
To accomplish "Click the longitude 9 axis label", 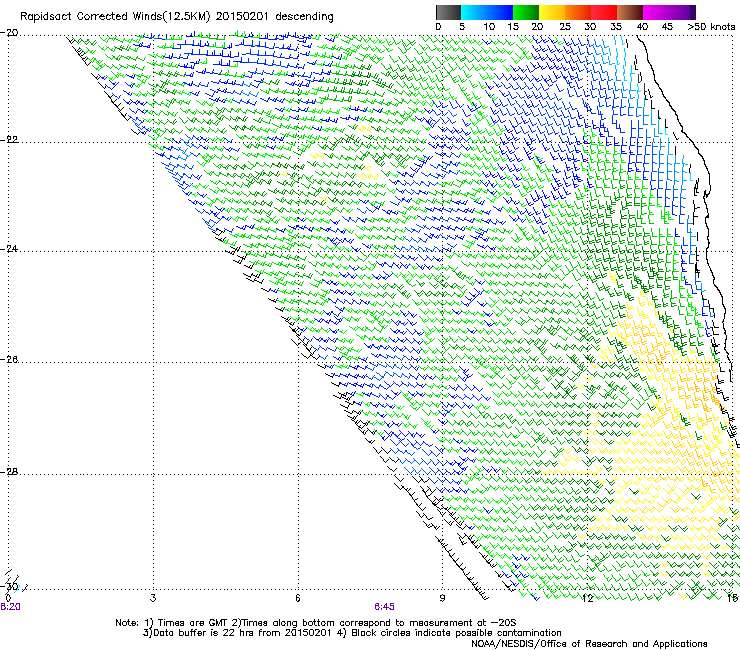I will tap(442, 598).
